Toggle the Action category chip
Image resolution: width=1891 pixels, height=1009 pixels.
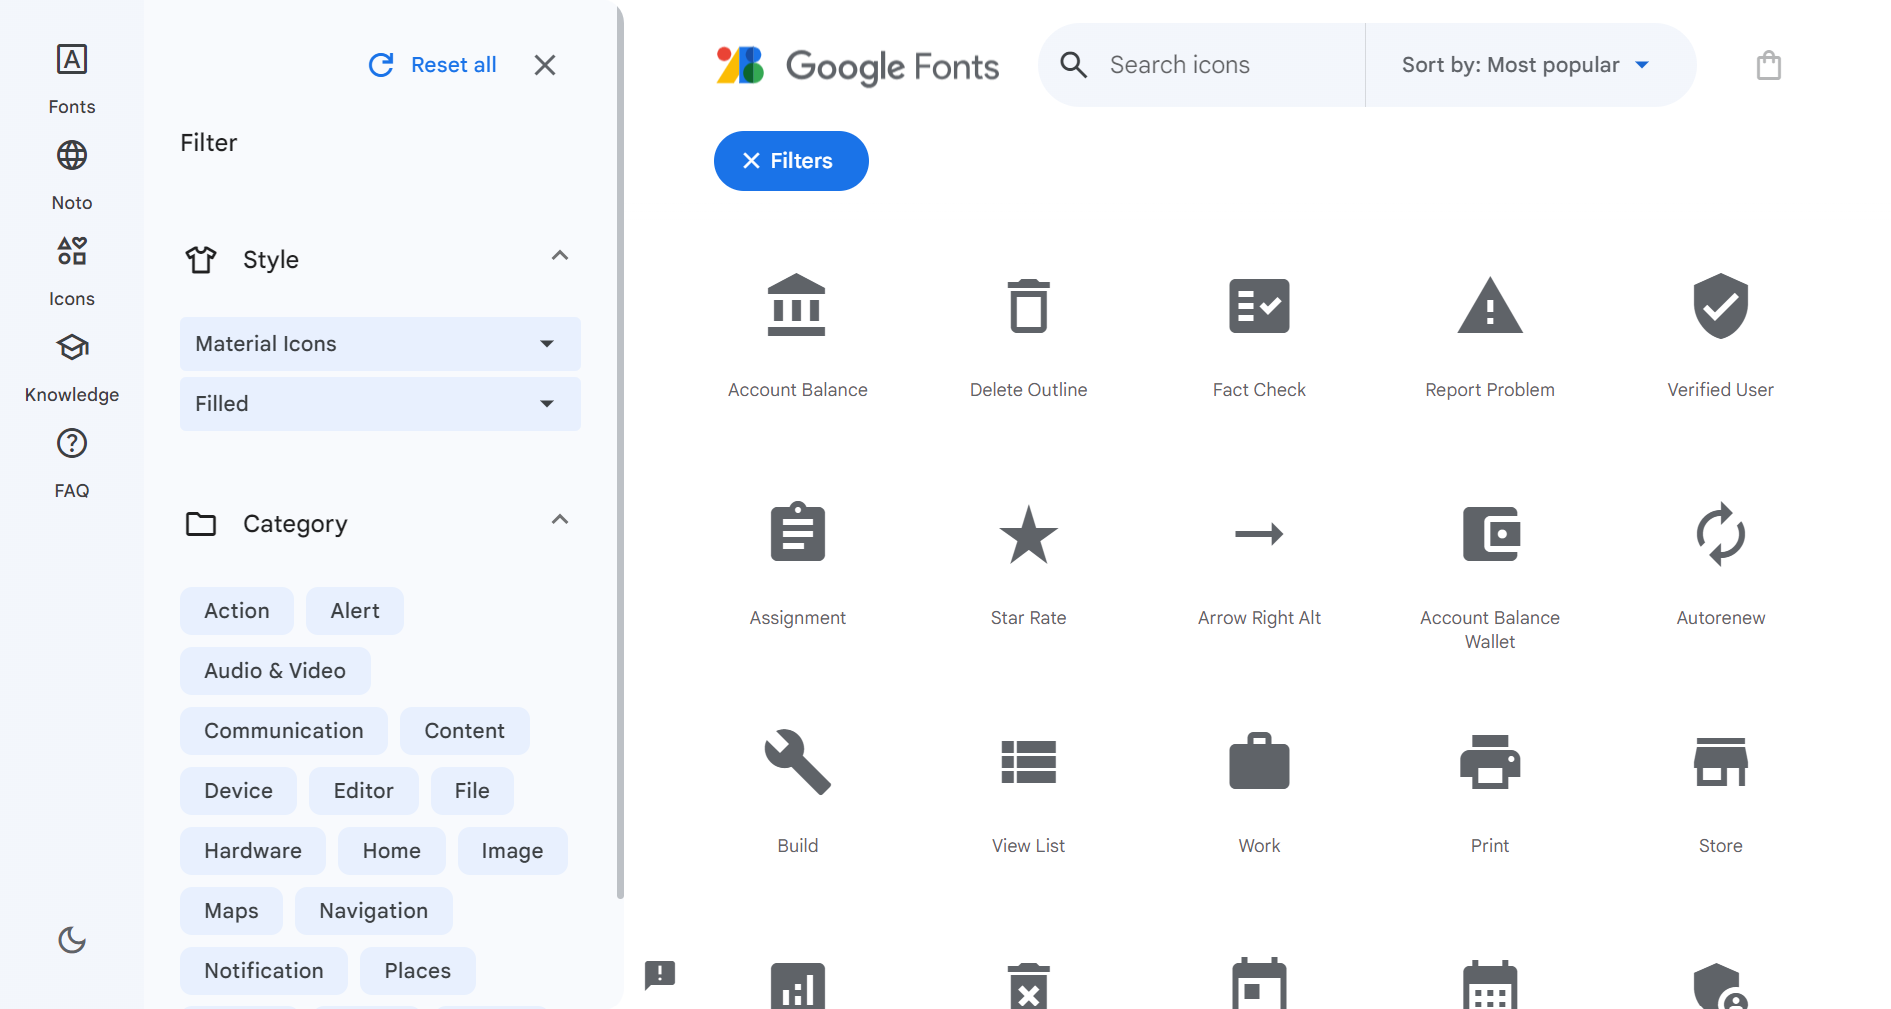[x=237, y=611]
